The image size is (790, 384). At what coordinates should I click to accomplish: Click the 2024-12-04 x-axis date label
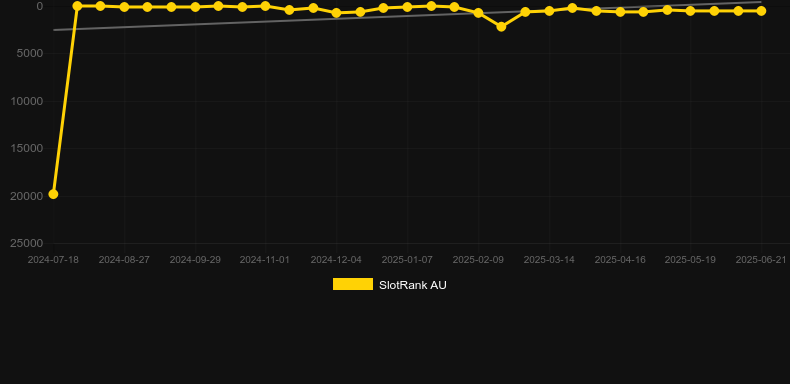(336, 260)
